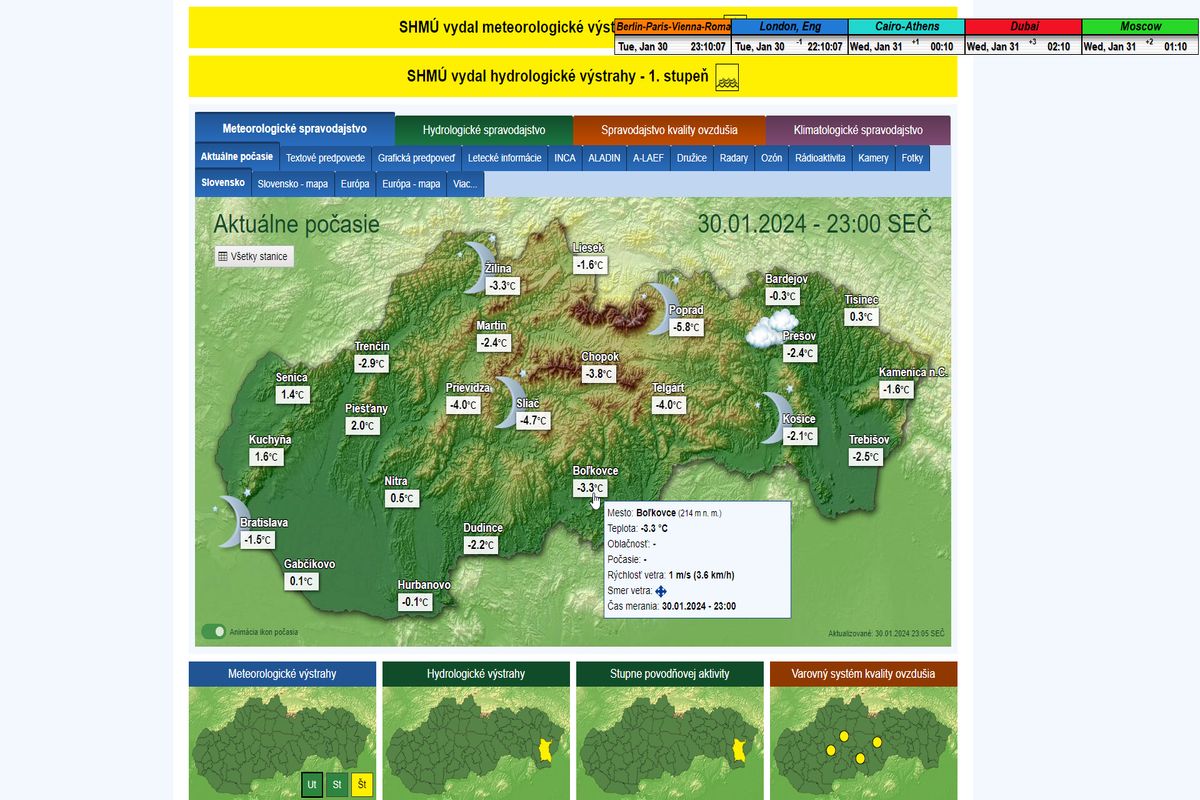Click the Všetky stanice button
The image size is (1200, 800).
(x=253, y=257)
